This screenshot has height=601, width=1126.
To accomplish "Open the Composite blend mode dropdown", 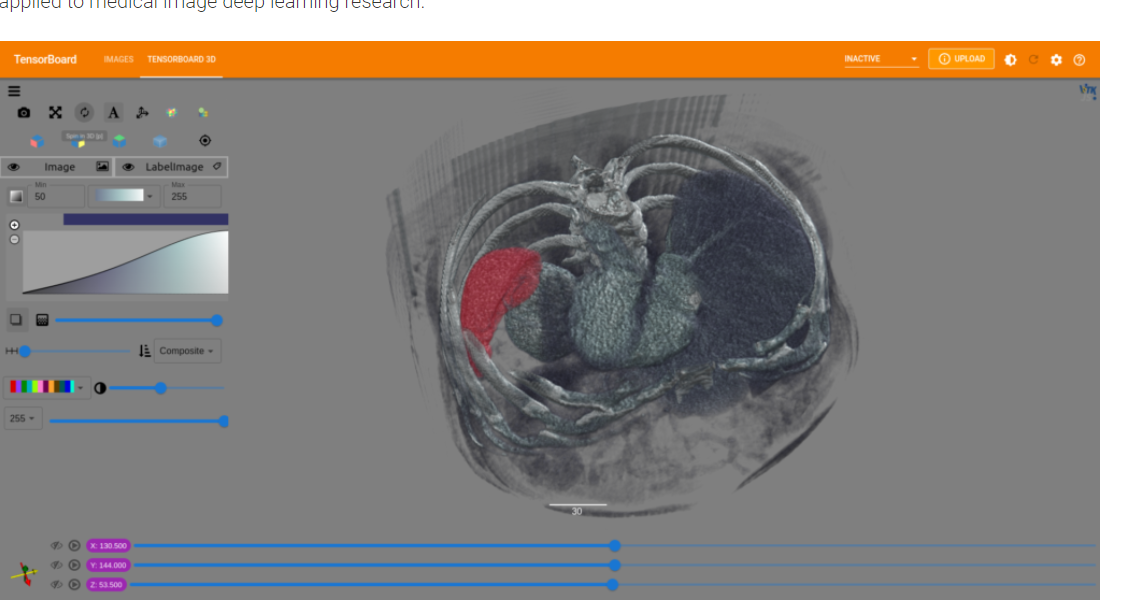I will tap(188, 351).
